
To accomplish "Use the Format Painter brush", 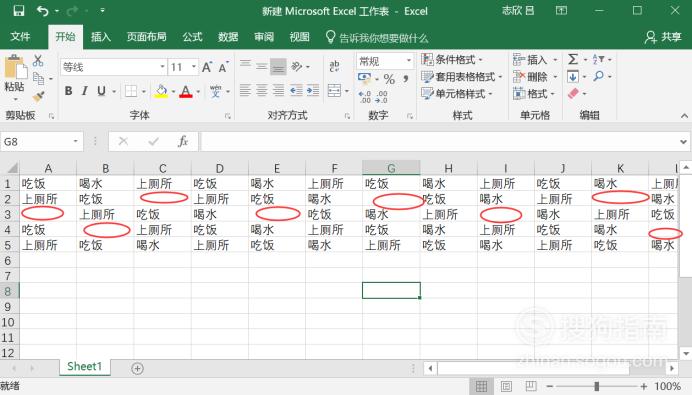I will point(38,96).
